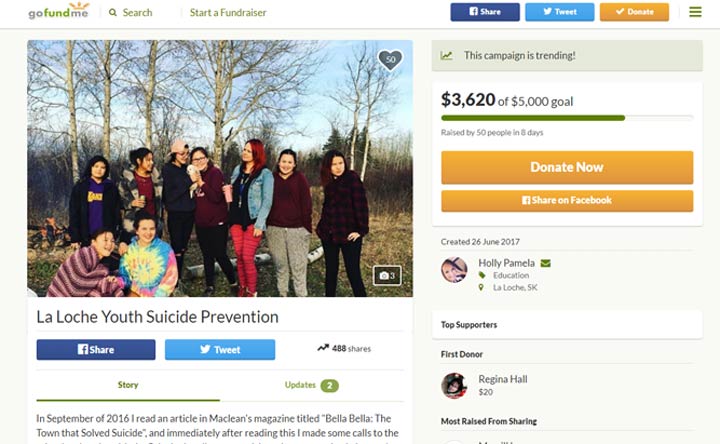Select the Story tab

(128, 385)
